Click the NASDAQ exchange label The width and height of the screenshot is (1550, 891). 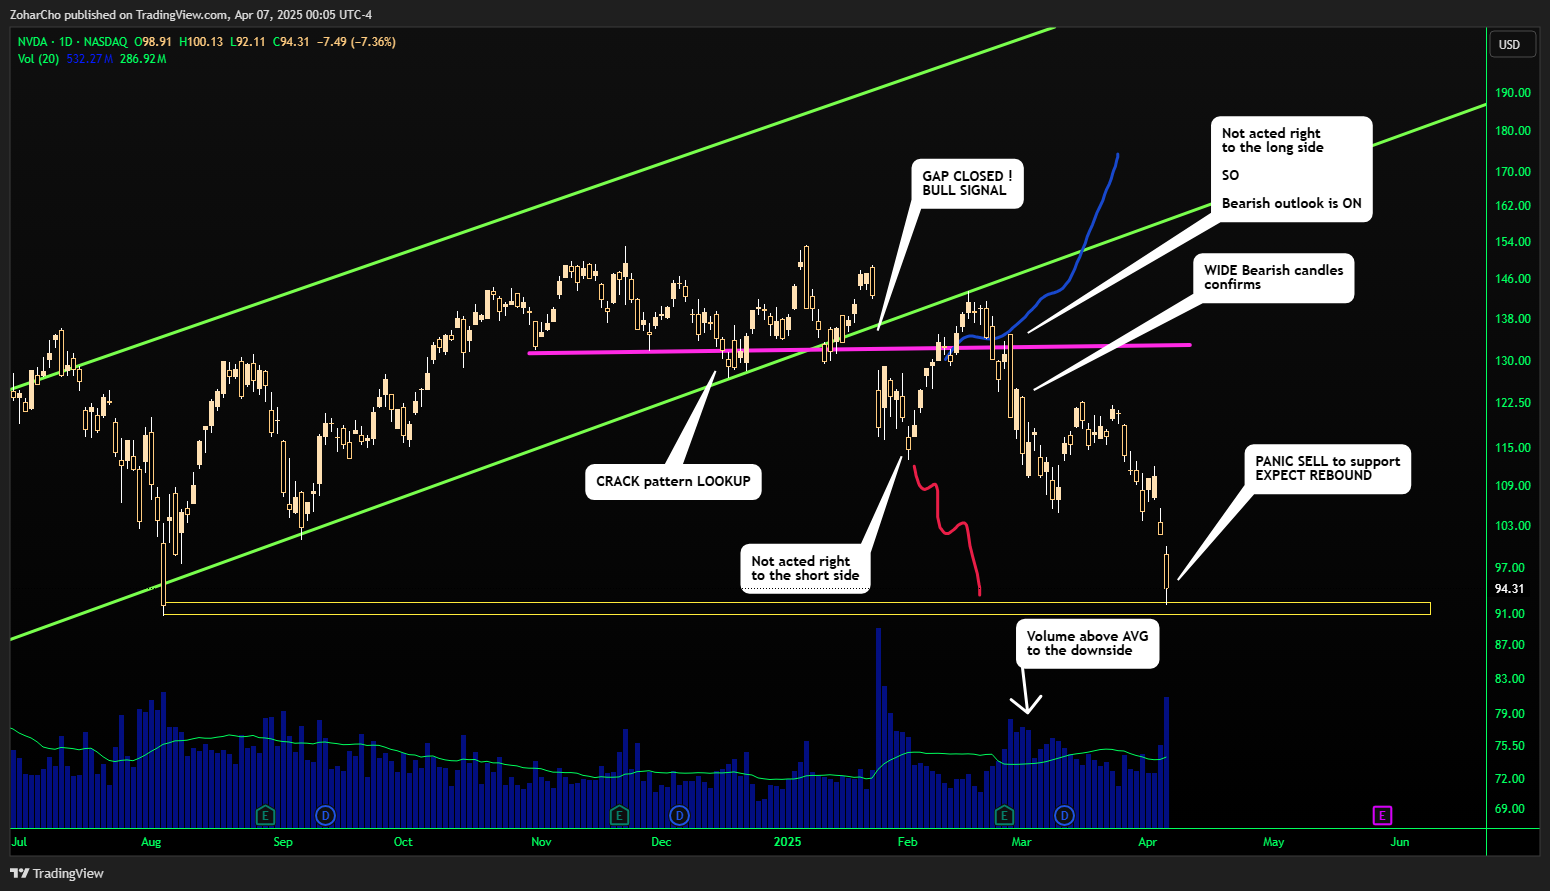coord(105,42)
